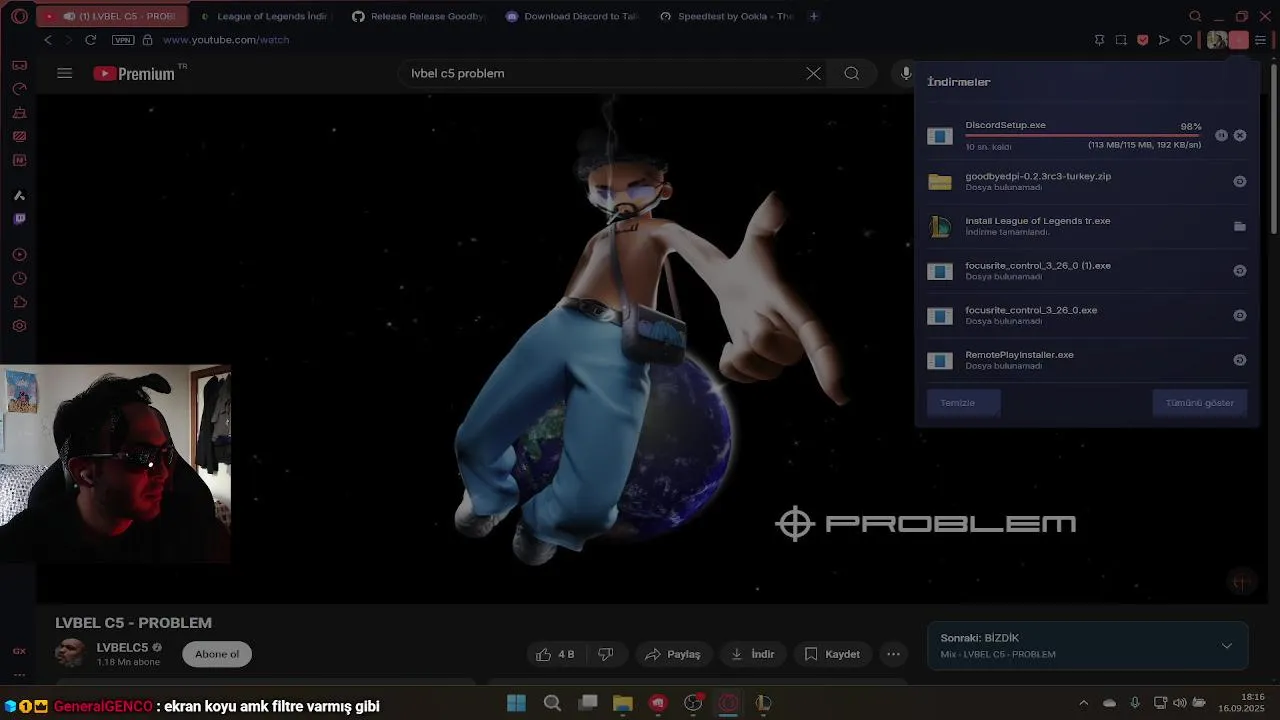Clear the YouTube search text

(x=813, y=73)
